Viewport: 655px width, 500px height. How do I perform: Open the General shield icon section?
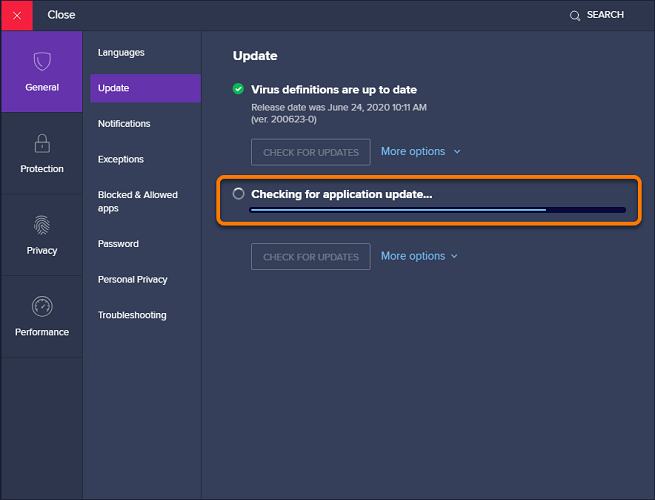(42, 61)
